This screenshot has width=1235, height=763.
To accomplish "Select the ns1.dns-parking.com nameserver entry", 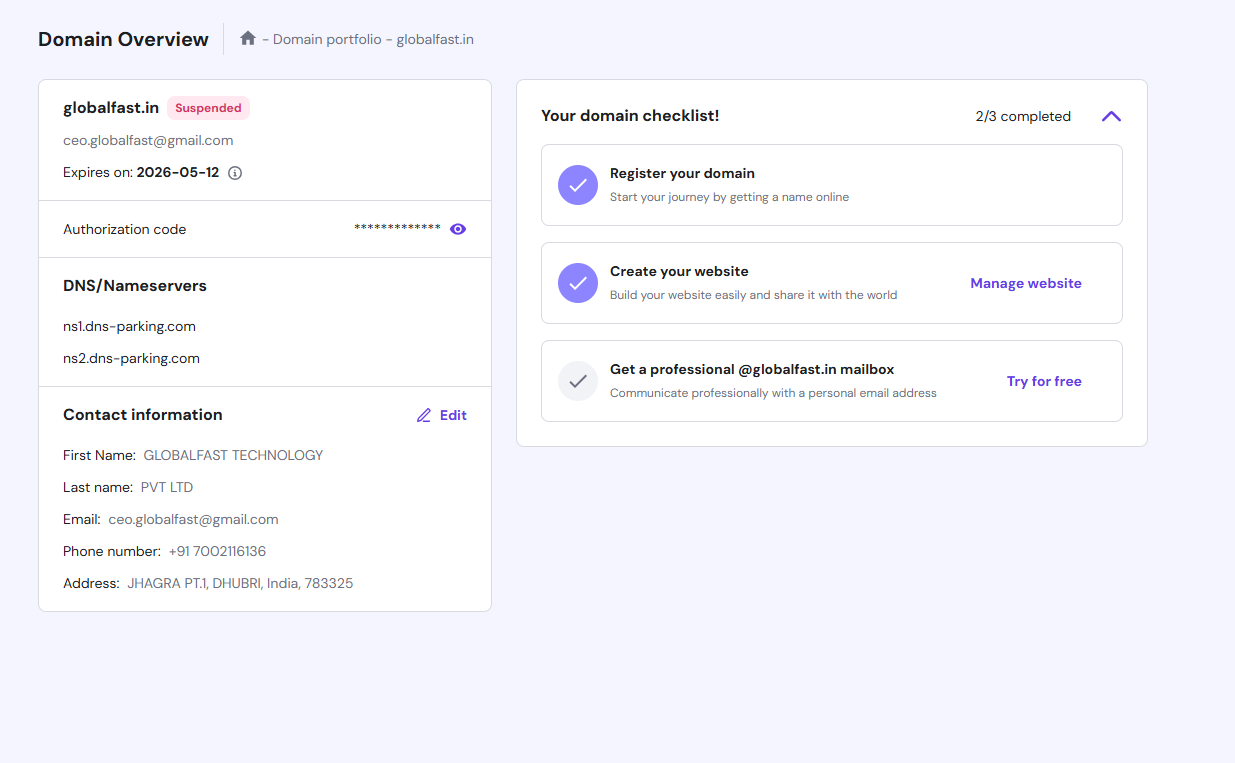I will 129,326.
